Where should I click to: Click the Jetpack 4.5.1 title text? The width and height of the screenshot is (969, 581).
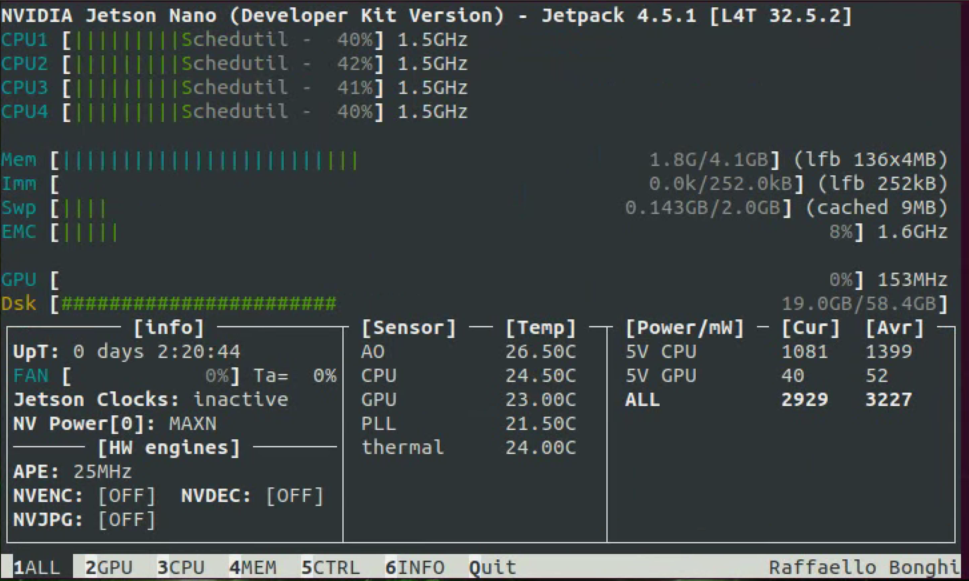click(x=619, y=15)
